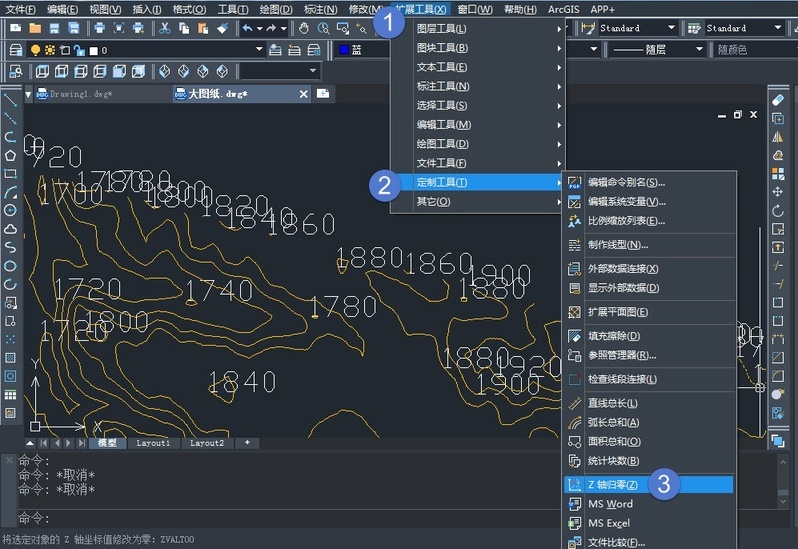Choose 制作线型(N)... entry
Screen dimensions: 798x549
pyautogui.click(x=648, y=245)
